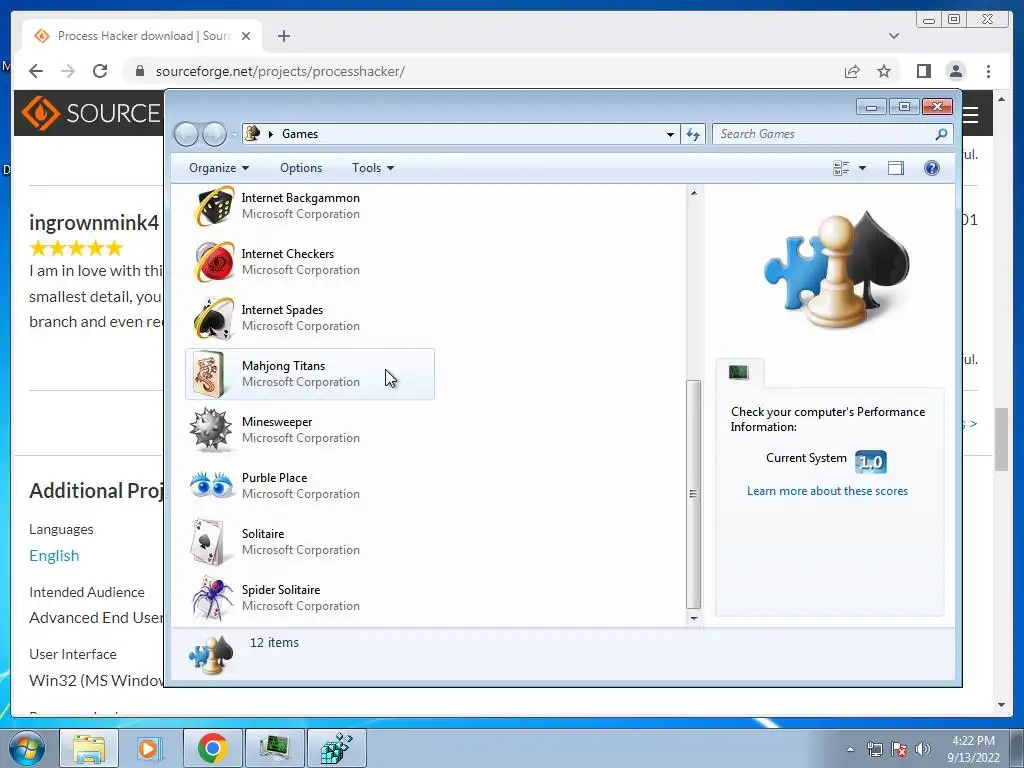The height and width of the screenshot is (768, 1024).
Task: Close Process Hacker download tab
Action: coord(246,36)
